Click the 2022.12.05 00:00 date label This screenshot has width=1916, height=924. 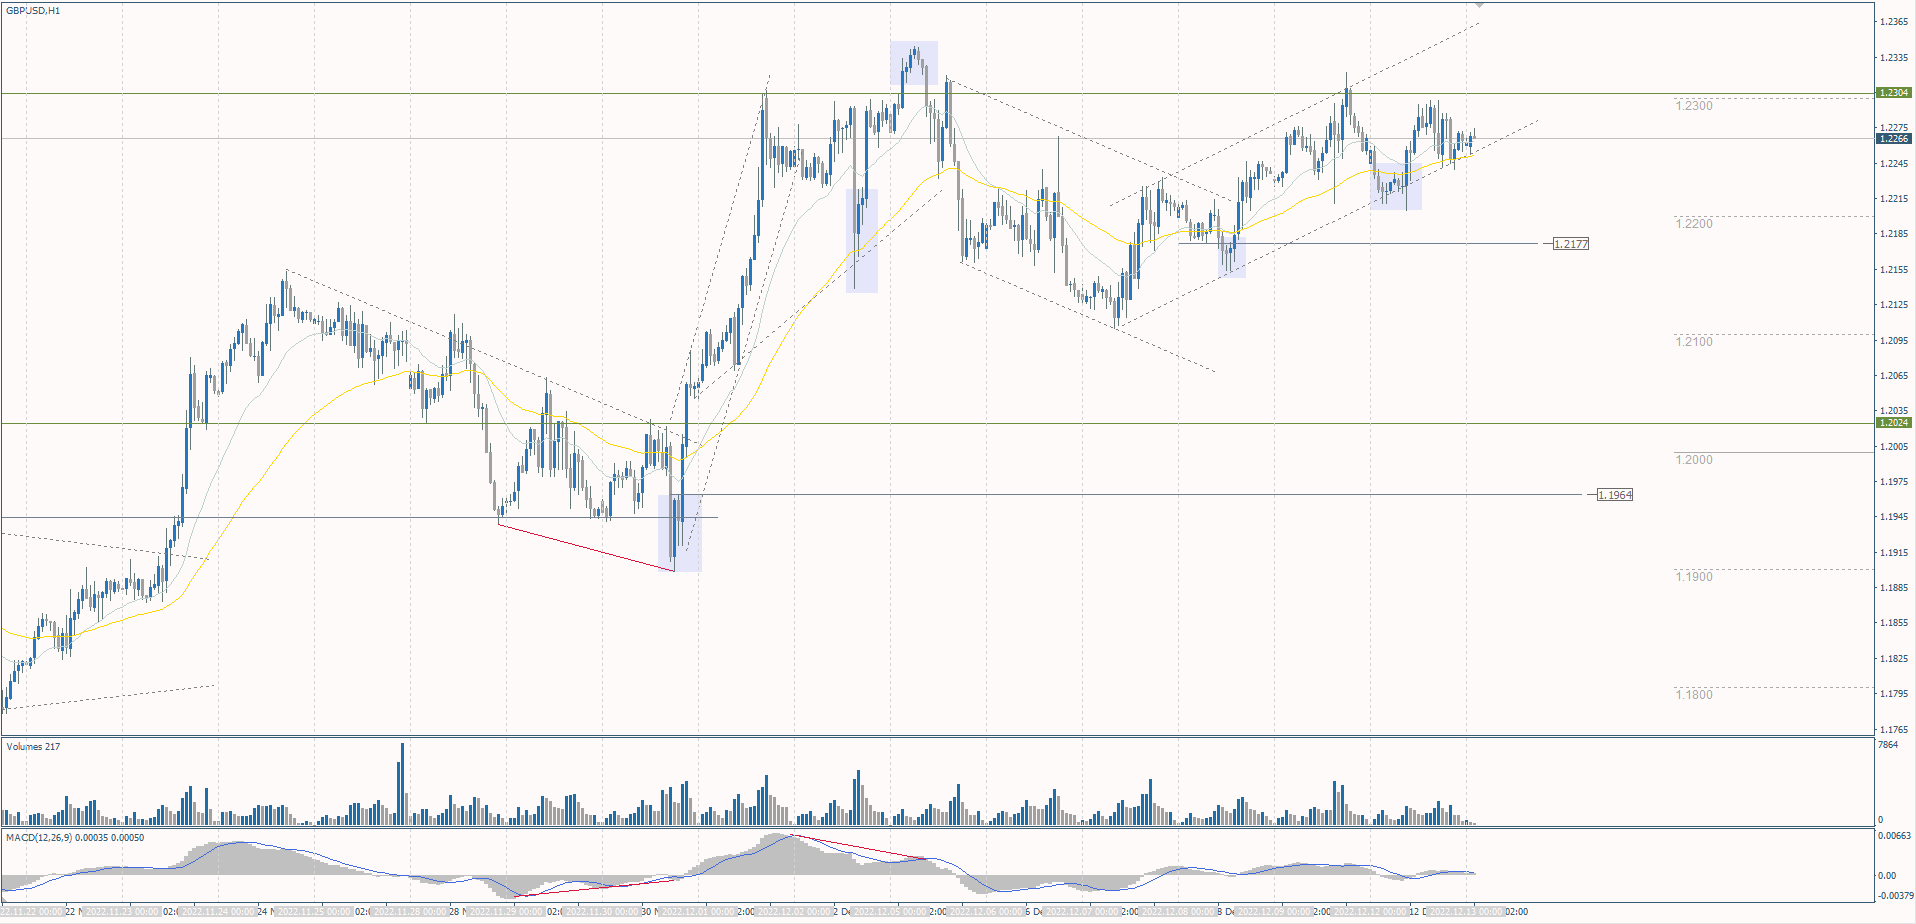pyautogui.click(x=889, y=912)
